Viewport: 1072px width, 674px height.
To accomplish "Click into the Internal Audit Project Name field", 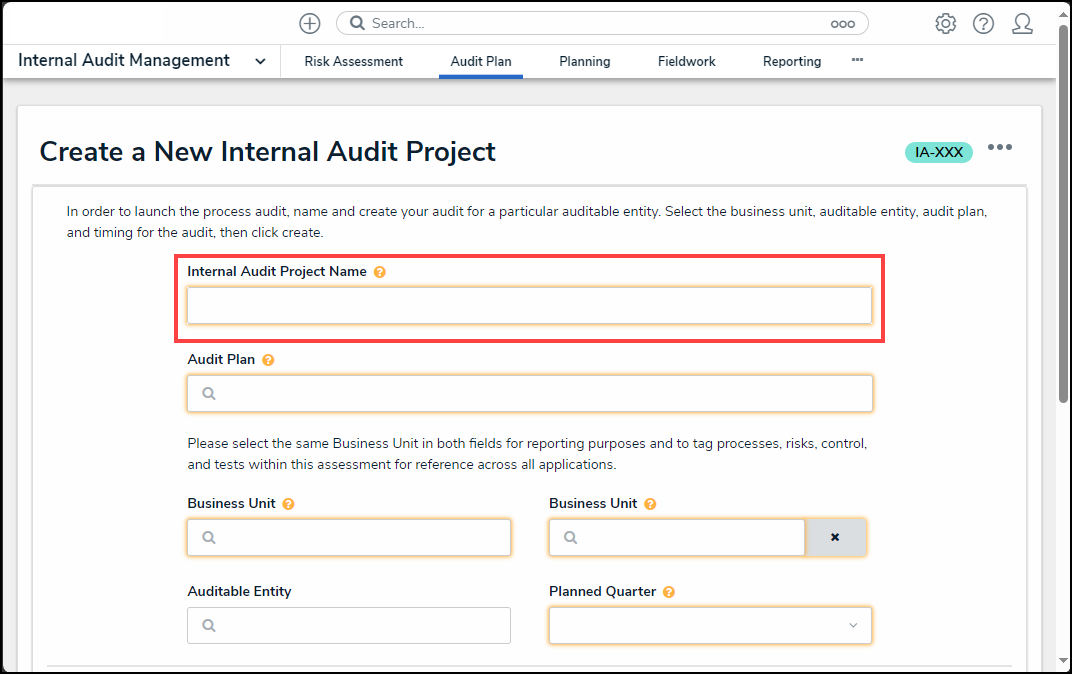I will pos(529,306).
